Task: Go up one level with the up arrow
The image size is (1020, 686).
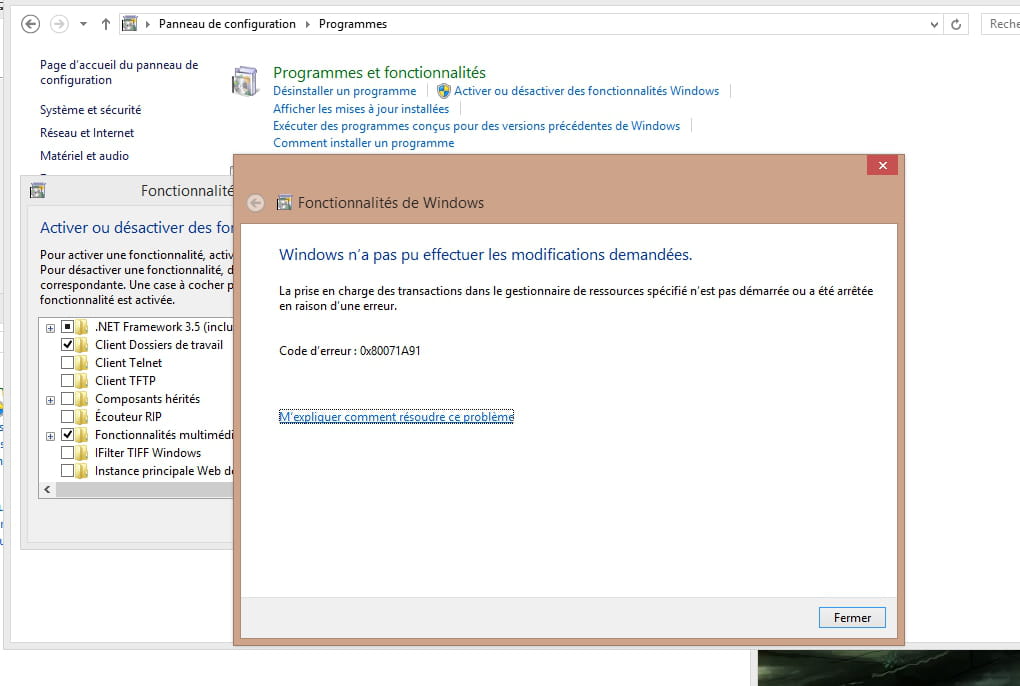Action: (x=105, y=24)
